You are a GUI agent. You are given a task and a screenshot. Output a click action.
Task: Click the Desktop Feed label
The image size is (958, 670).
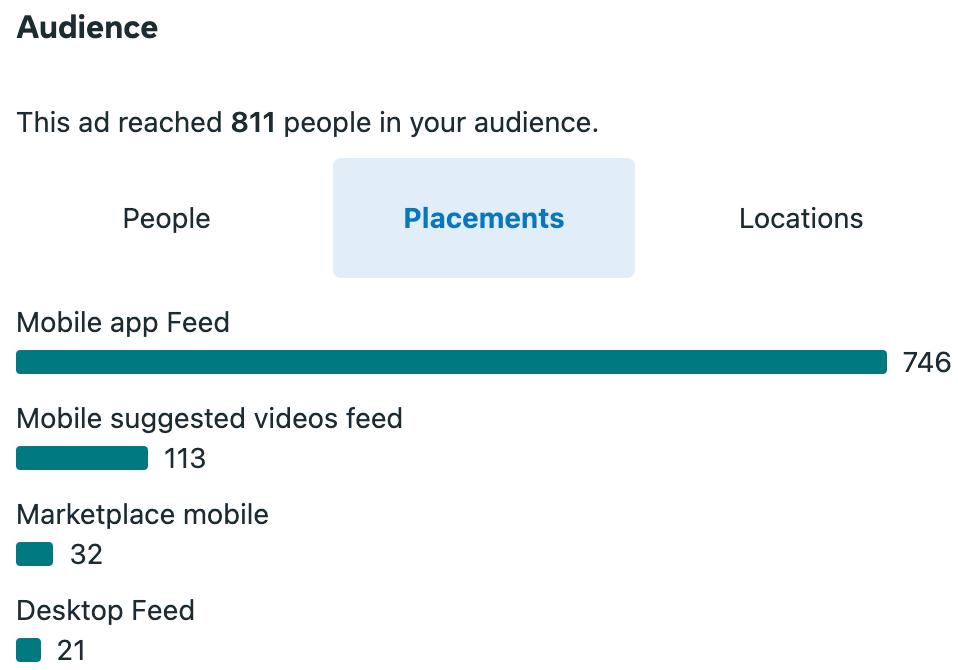106,611
